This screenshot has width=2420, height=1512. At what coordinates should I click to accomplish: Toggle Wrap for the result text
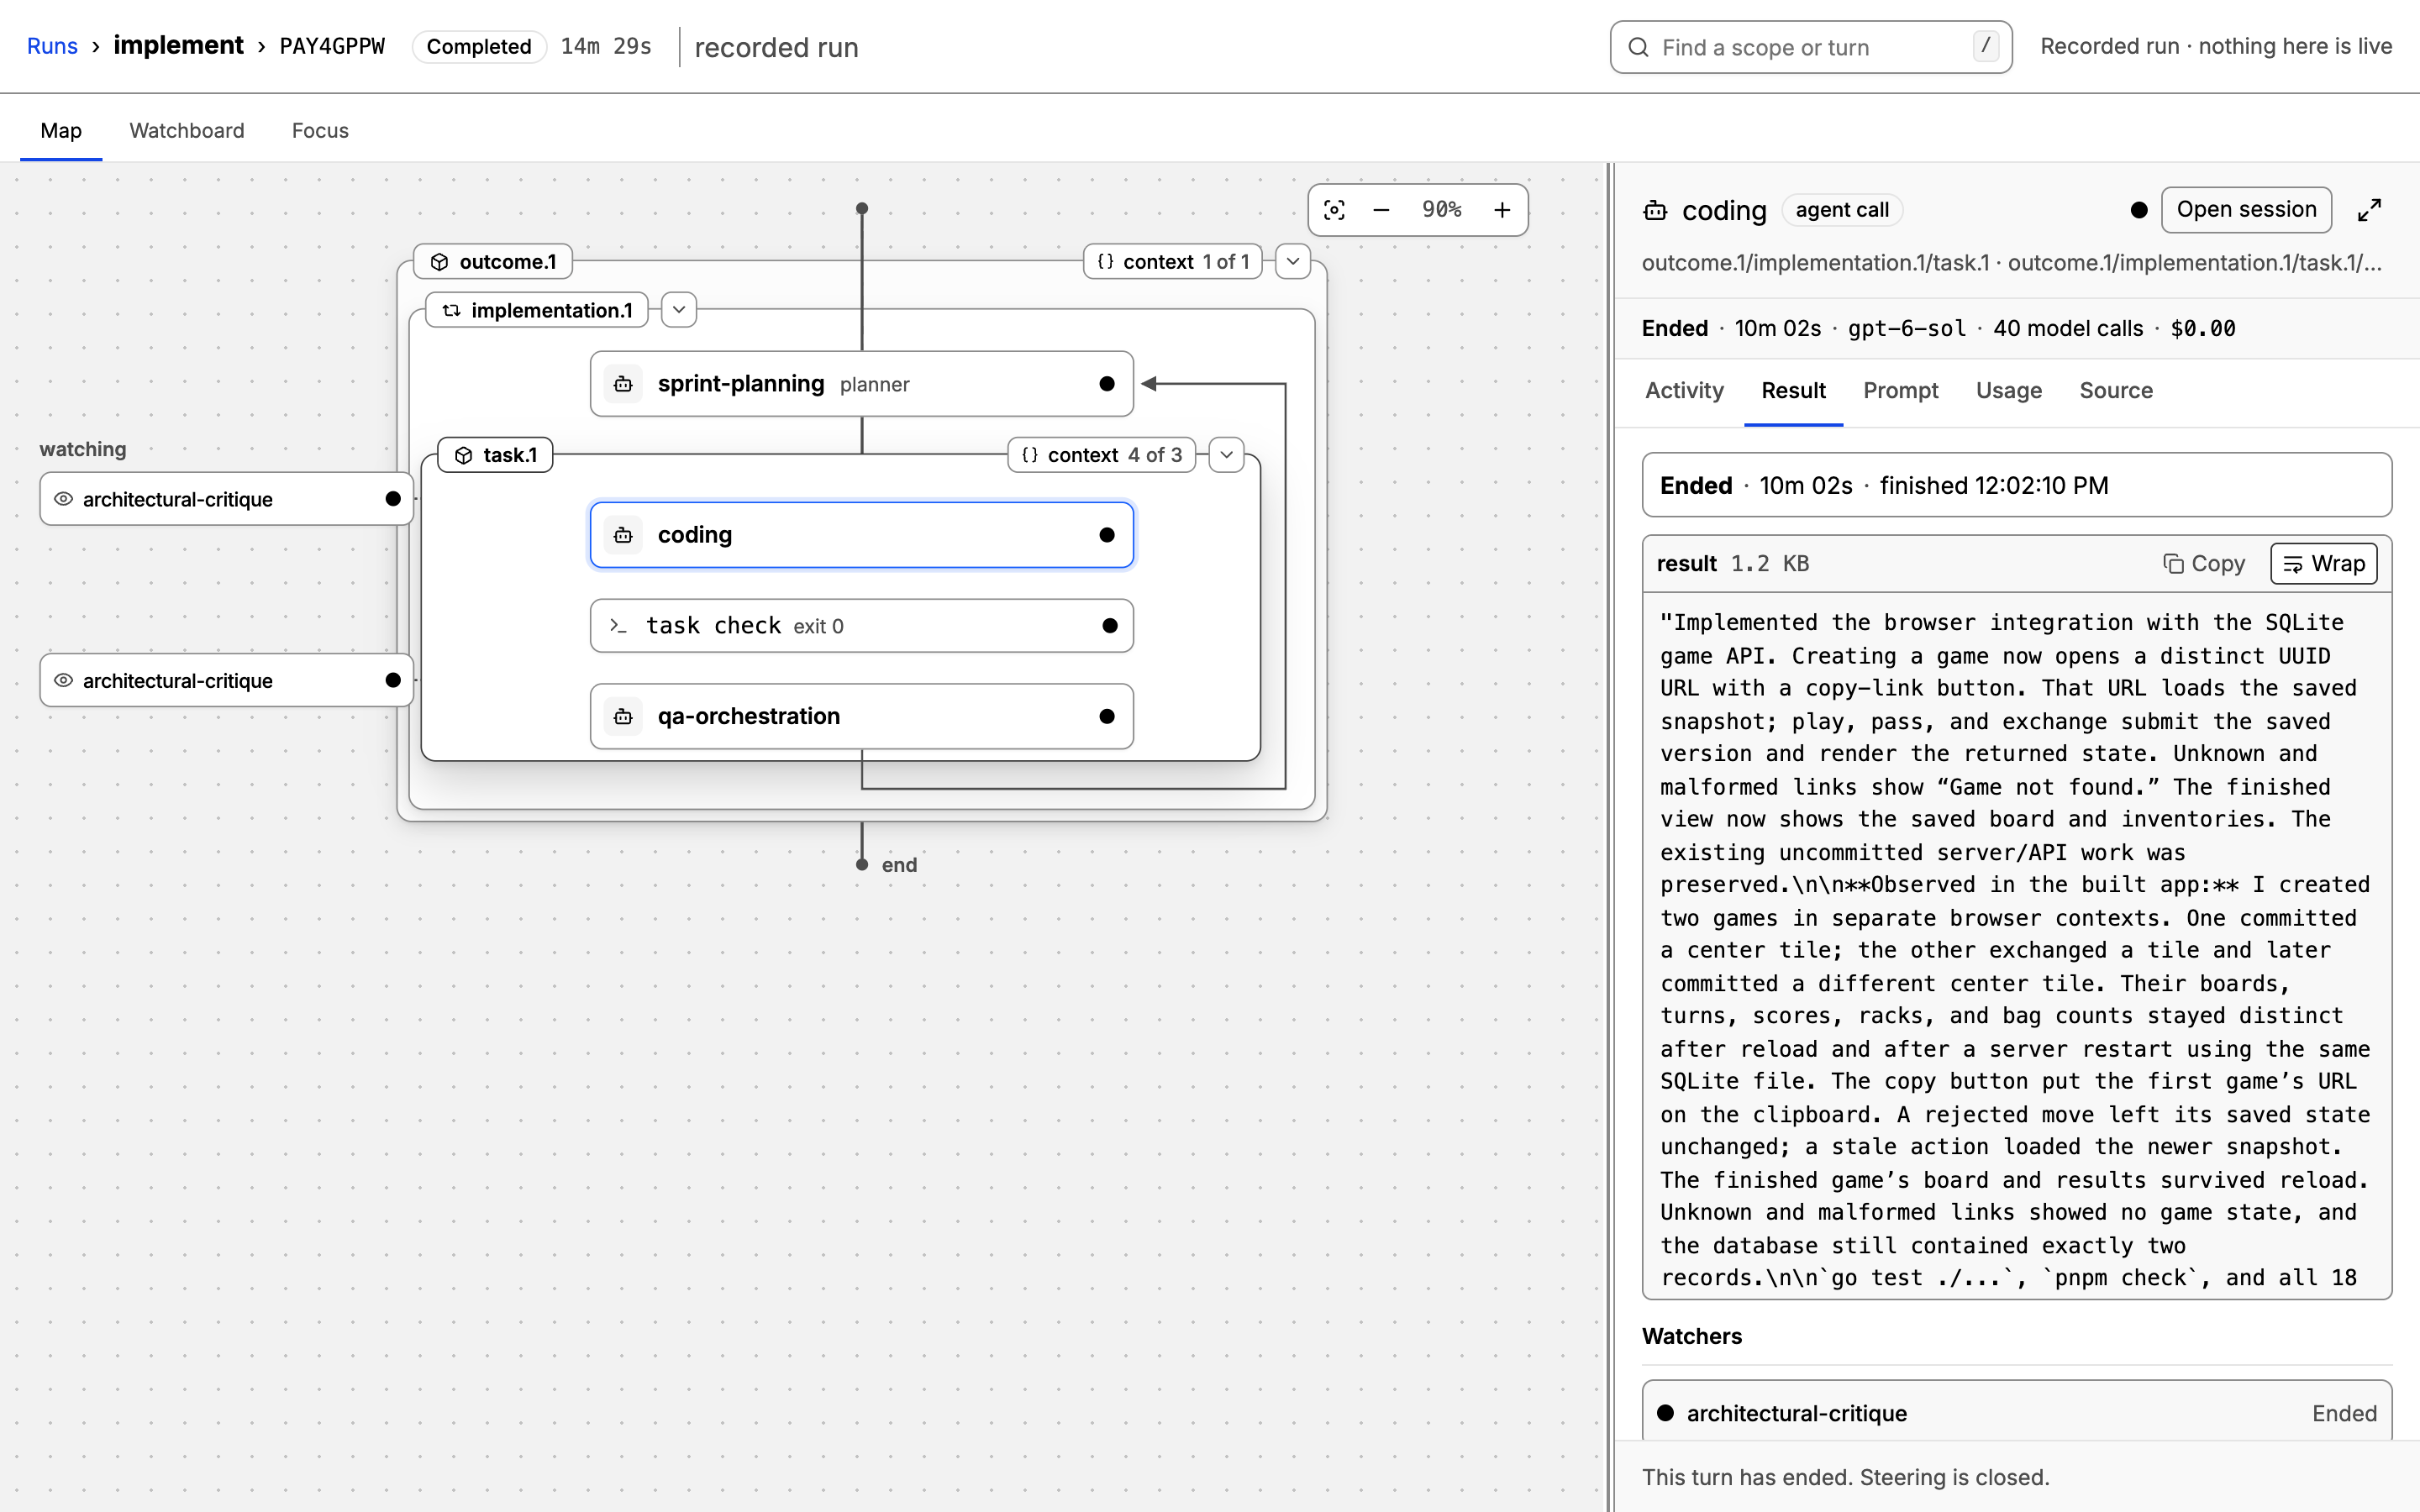pyautogui.click(x=2323, y=563)
